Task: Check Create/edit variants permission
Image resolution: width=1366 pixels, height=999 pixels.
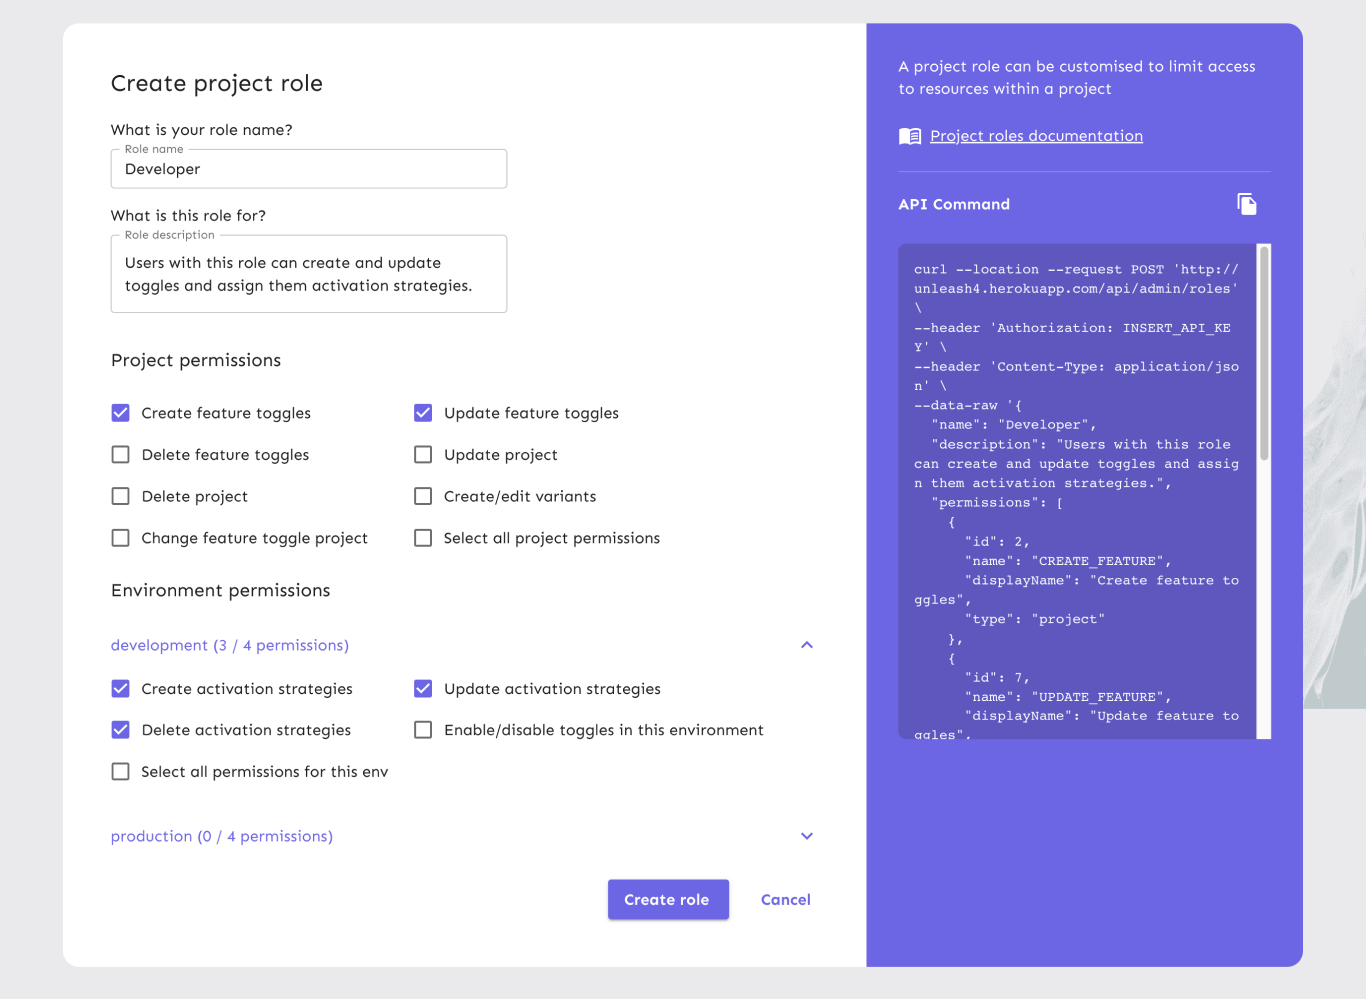Action: (x=423, y=496)
